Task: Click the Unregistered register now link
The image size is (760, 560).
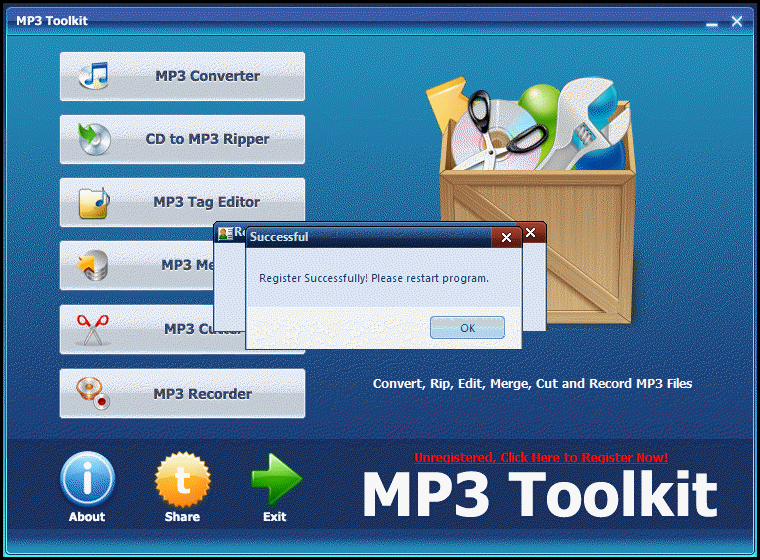Action: click(x=540, y=458)
